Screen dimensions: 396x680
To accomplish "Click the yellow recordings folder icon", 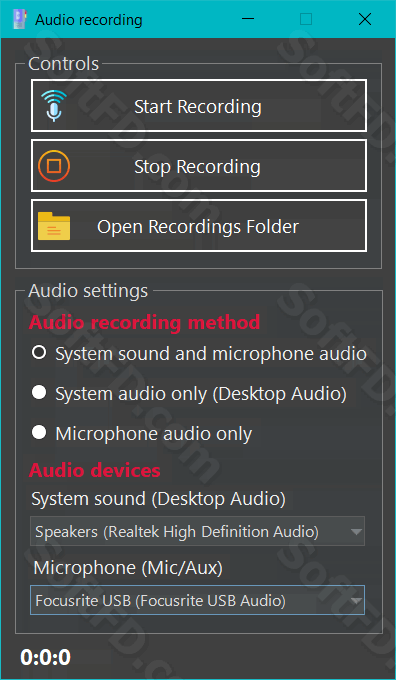I will click(x=54, y=226).
